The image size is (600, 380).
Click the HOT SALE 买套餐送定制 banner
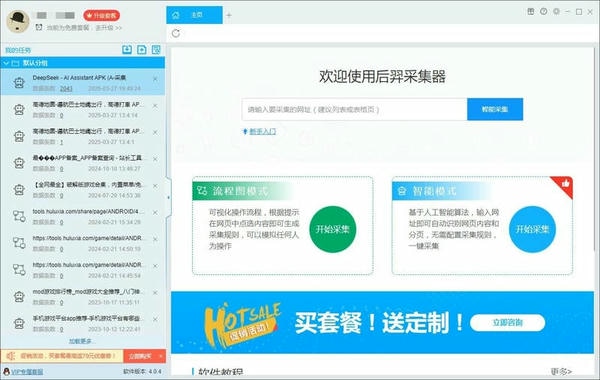[382, 322]
